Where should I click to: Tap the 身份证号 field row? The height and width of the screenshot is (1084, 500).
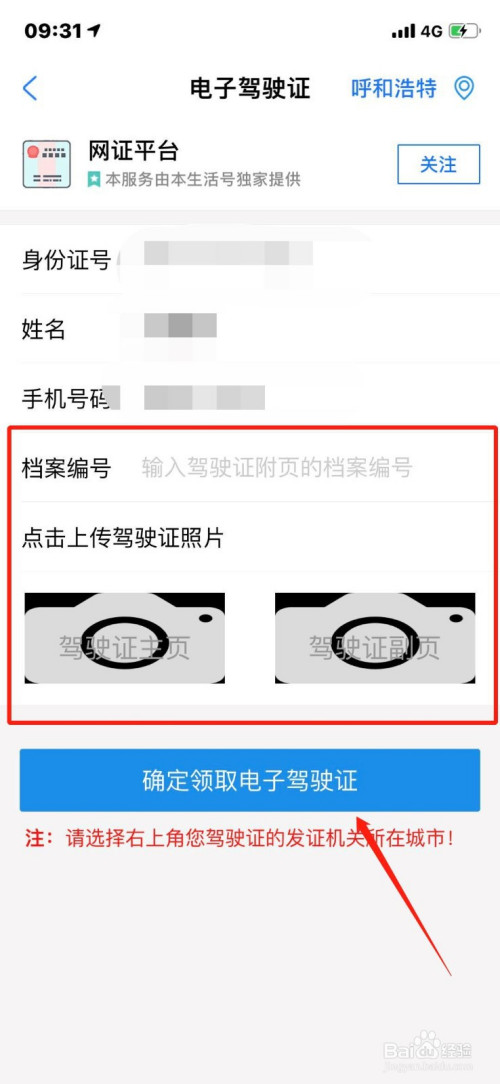pyautogui.click(x=250, y=260)
